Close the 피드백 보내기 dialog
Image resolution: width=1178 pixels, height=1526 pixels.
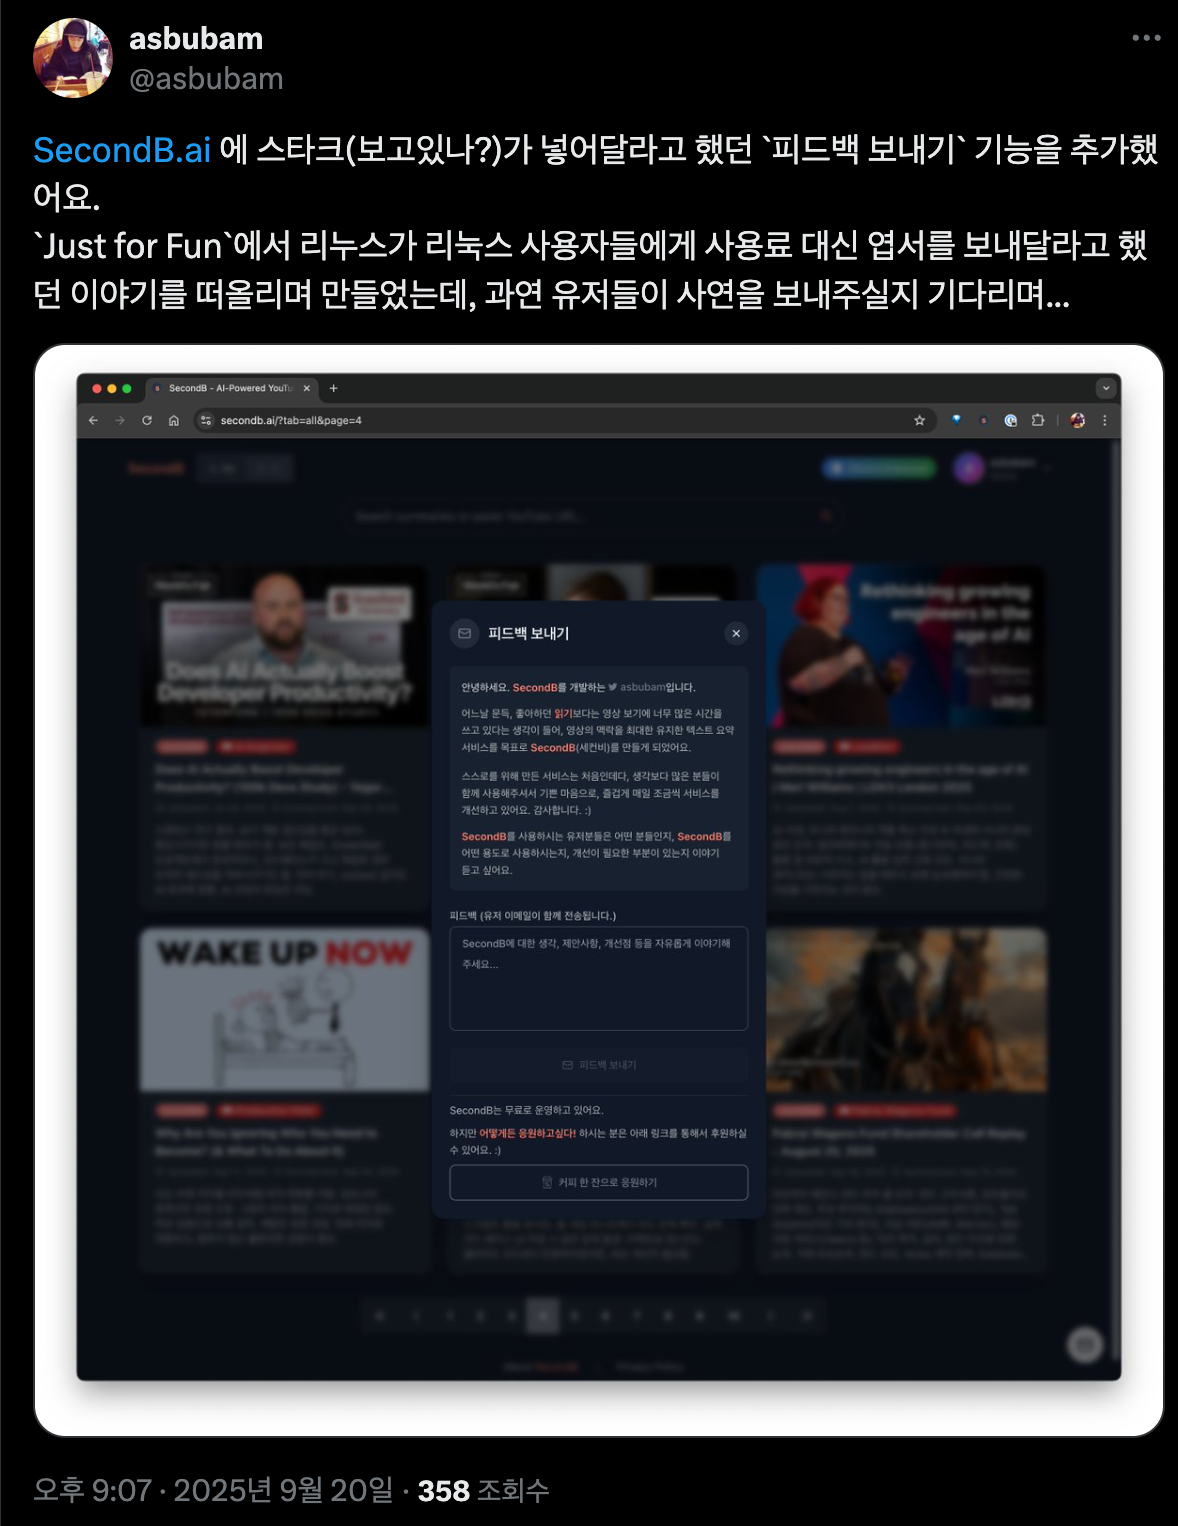(x=736, y=633)
